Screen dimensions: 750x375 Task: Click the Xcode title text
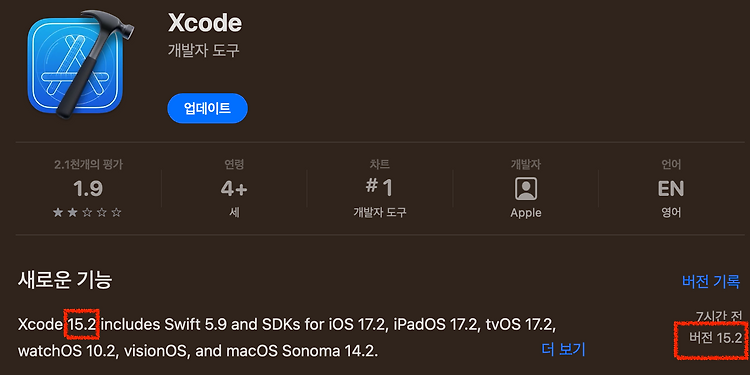205,23
